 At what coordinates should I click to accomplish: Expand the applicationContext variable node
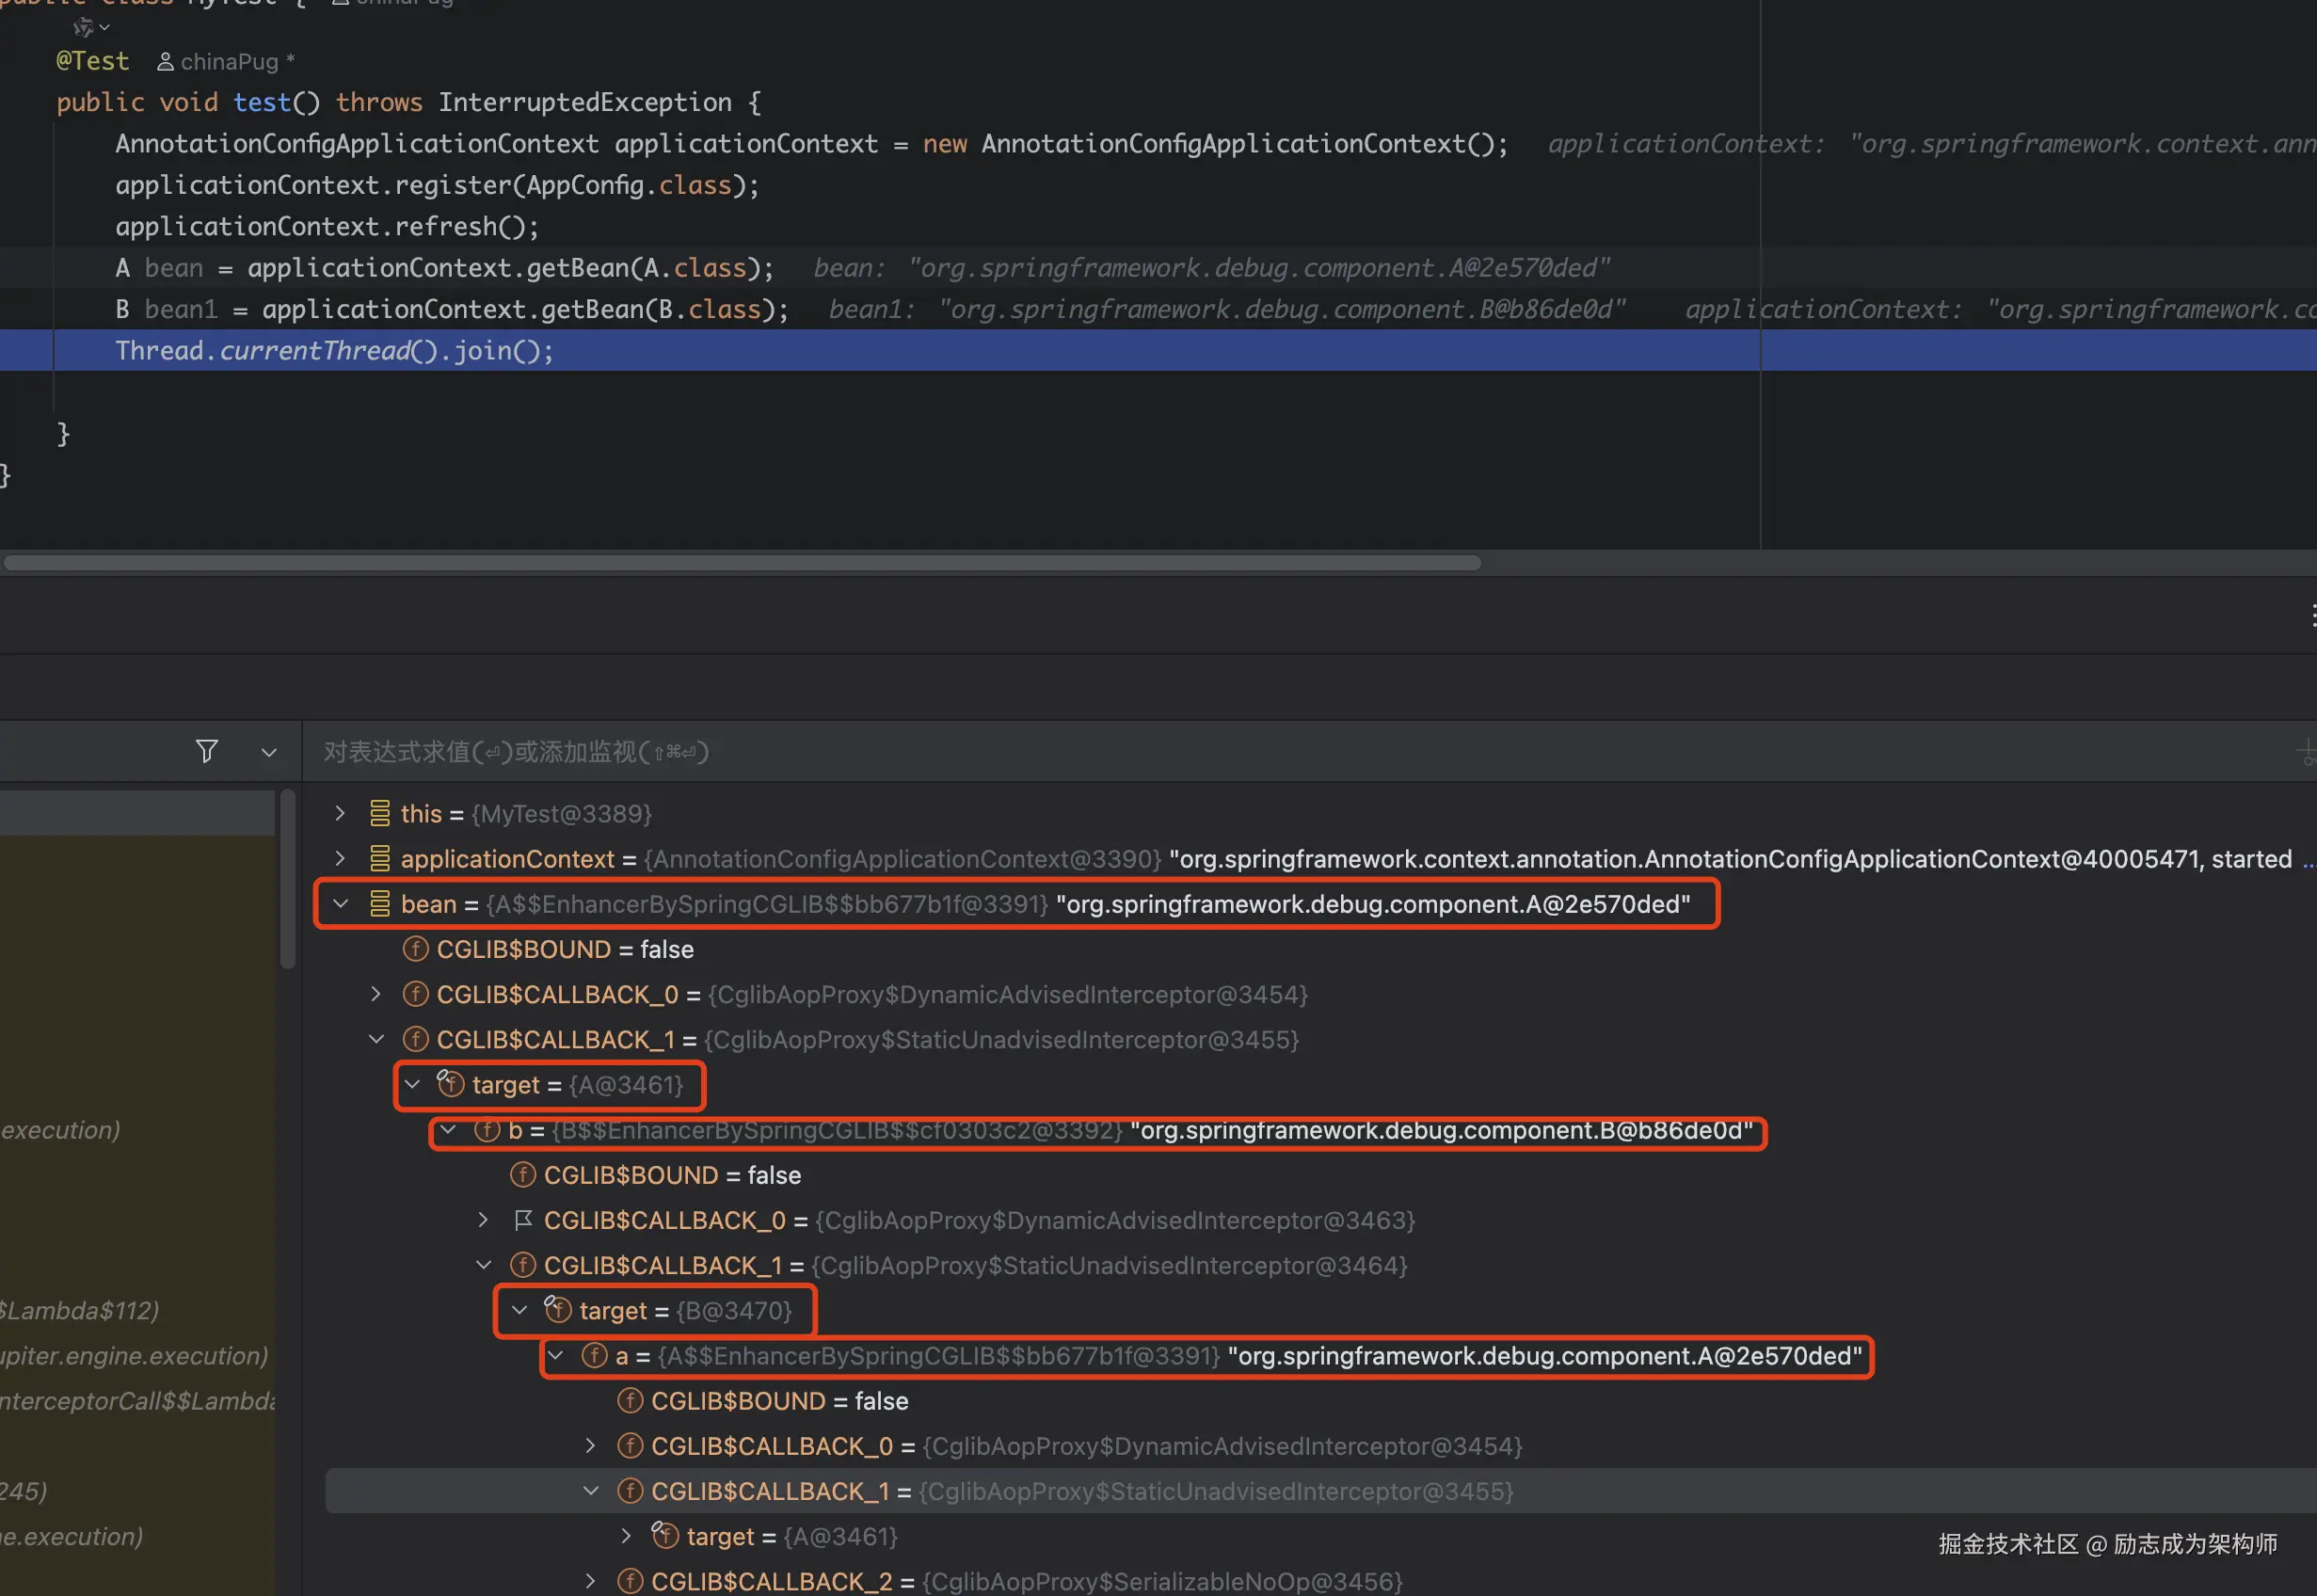340,858
